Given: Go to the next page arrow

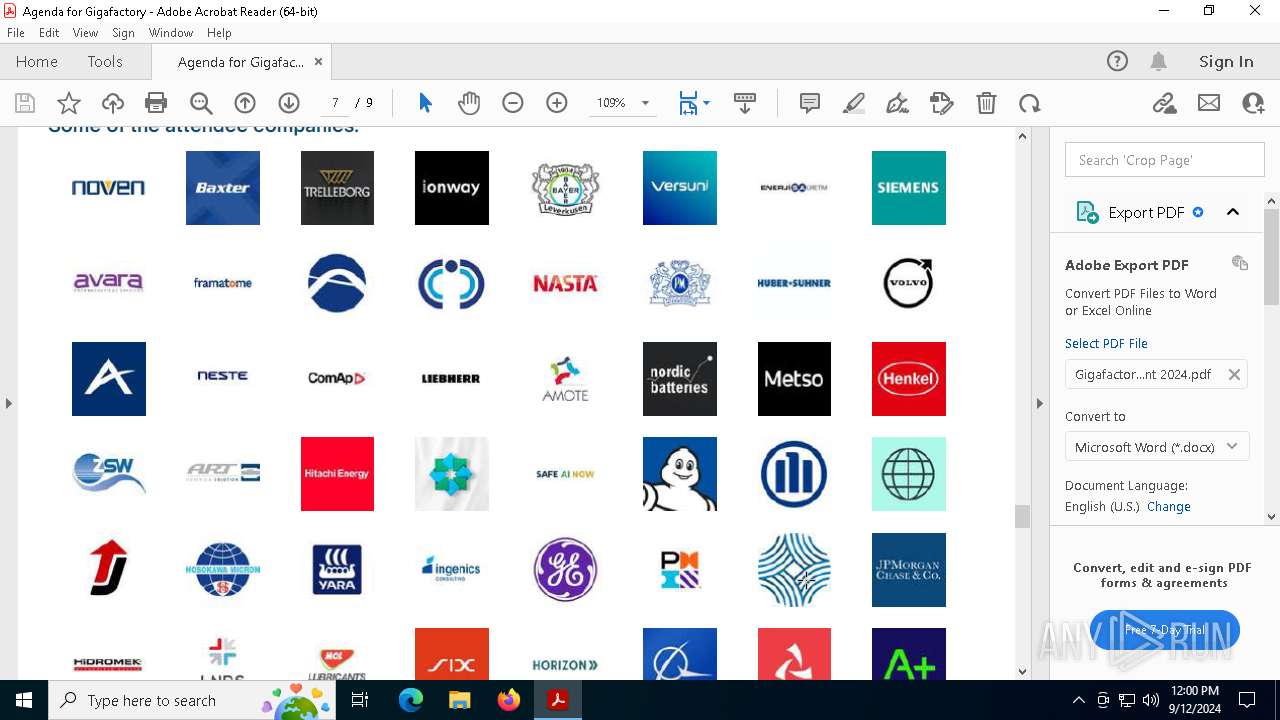Looking at the screenshot, I should point(289,103).
